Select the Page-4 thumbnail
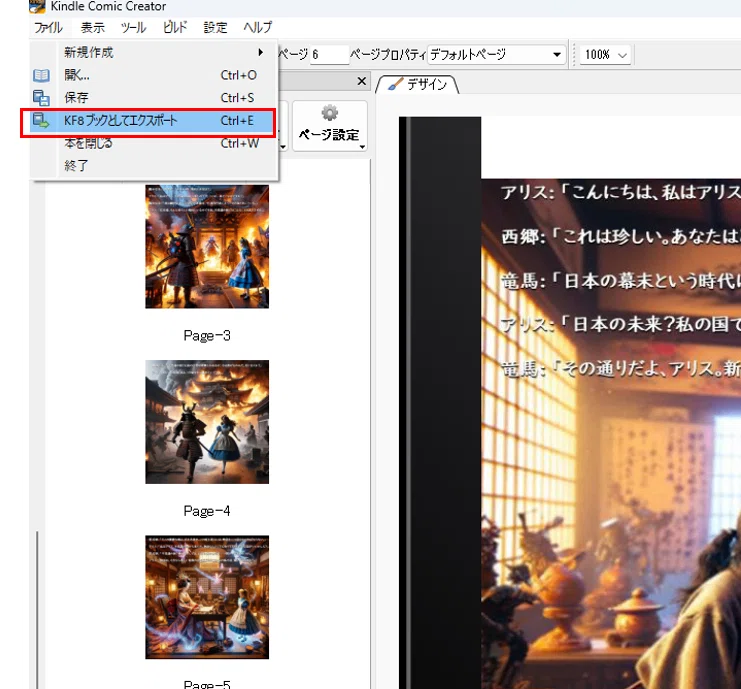The image size is (741, 689). click(207, 422)
